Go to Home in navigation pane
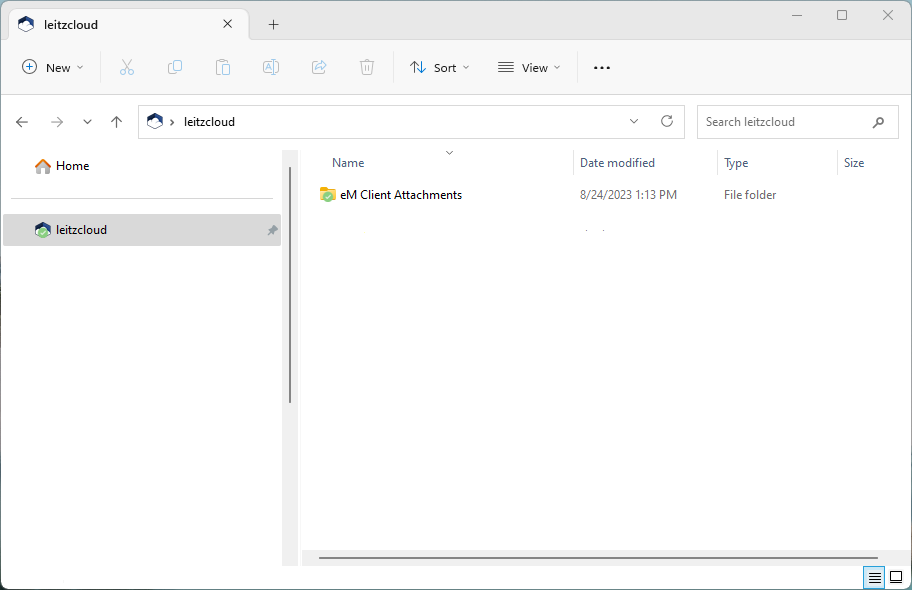Viewport: 912px width, 590px height. click(x=72, y=166)
